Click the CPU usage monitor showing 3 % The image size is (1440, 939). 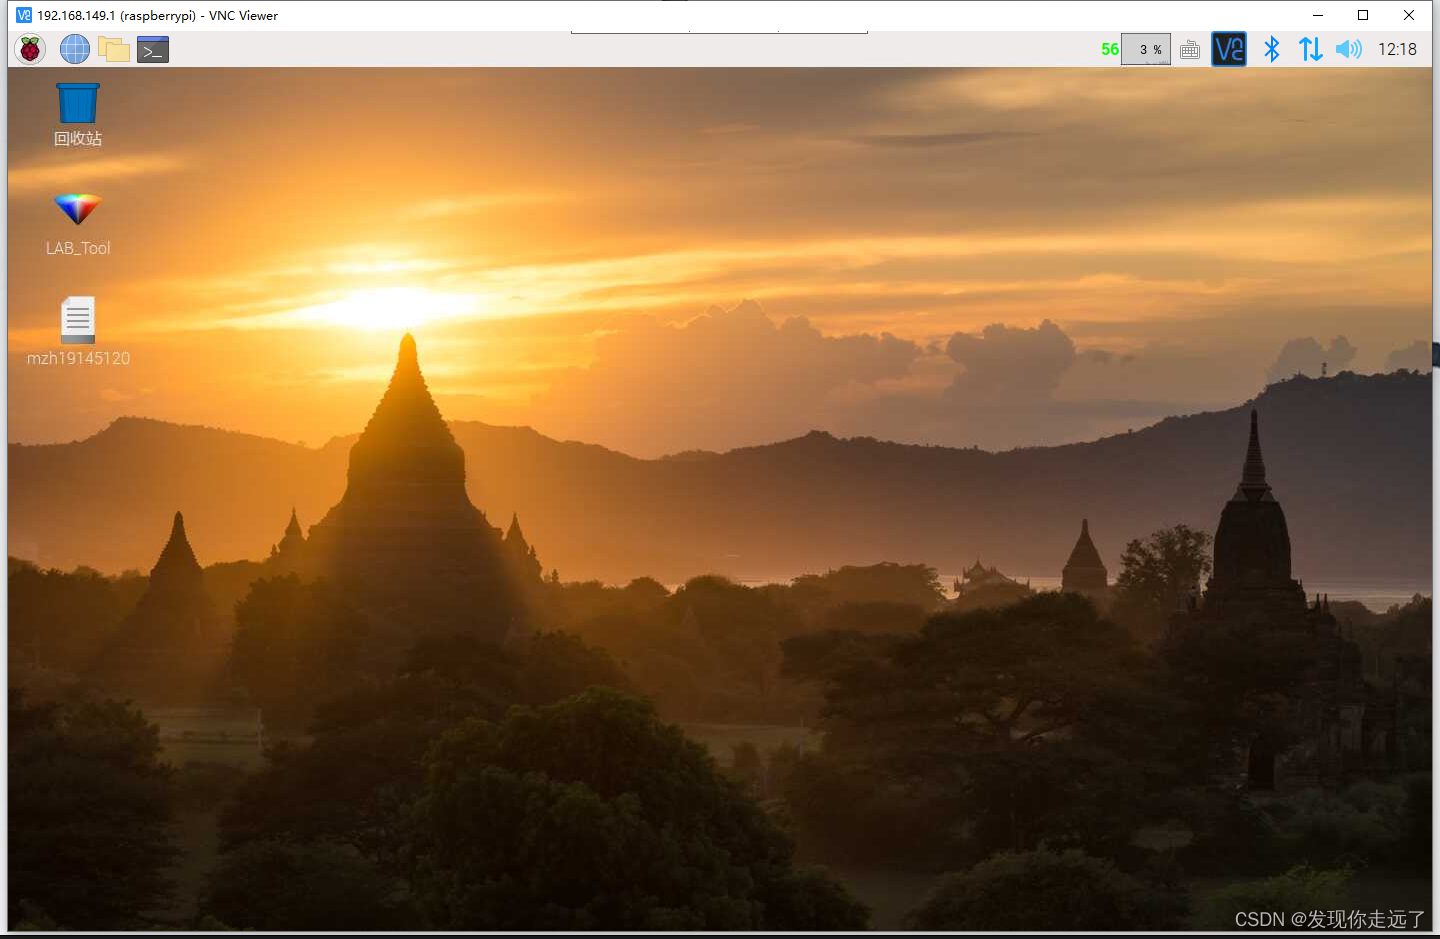click(x=1146, y=49)
